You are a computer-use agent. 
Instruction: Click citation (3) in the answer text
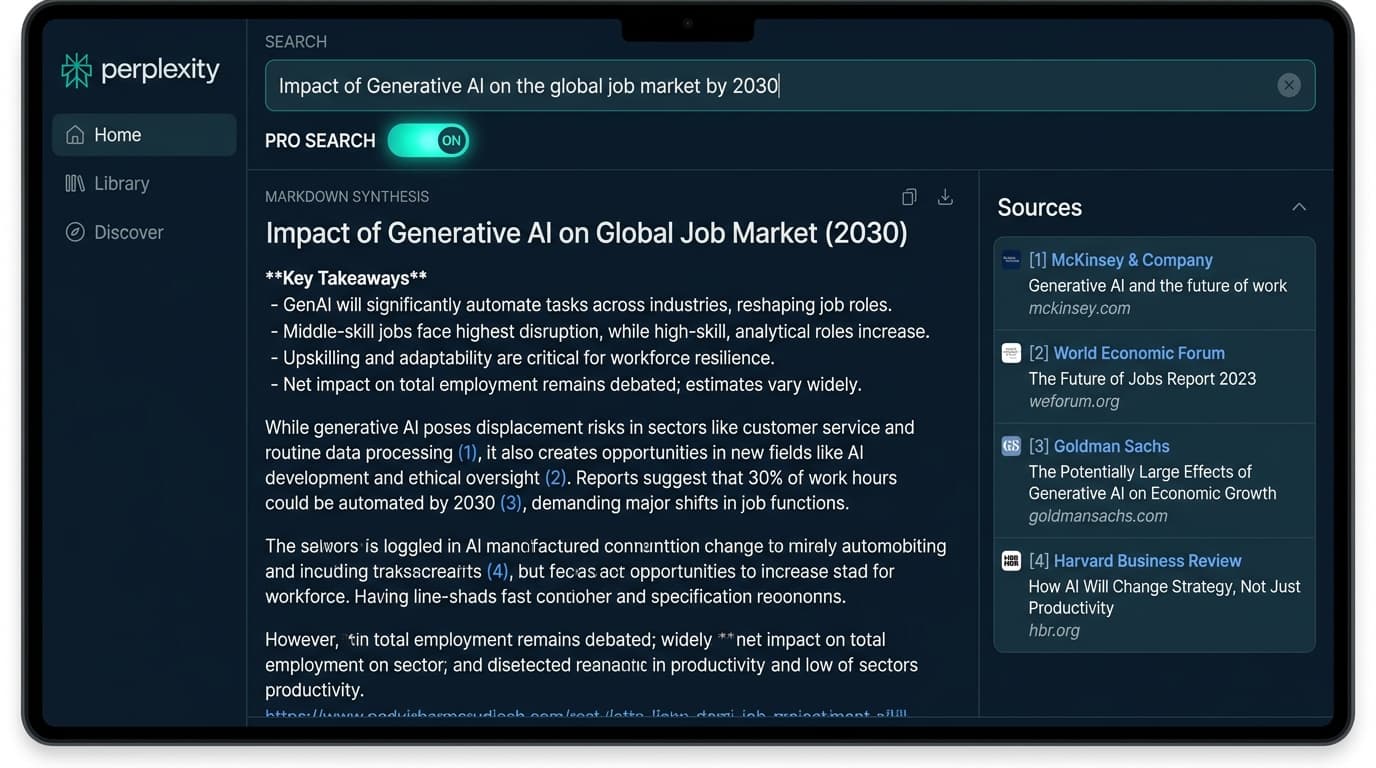coord(511,503)
